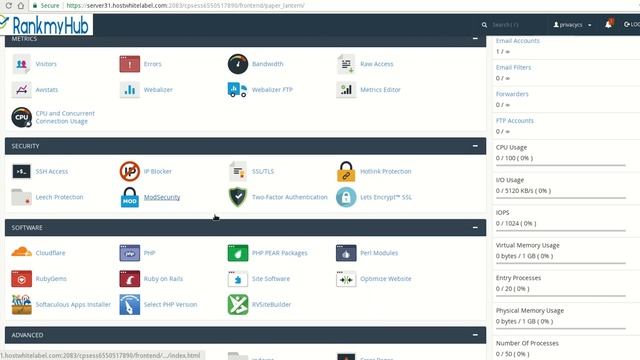Open the Raw Access icon
Screen dimensions: 640x360
346,64
